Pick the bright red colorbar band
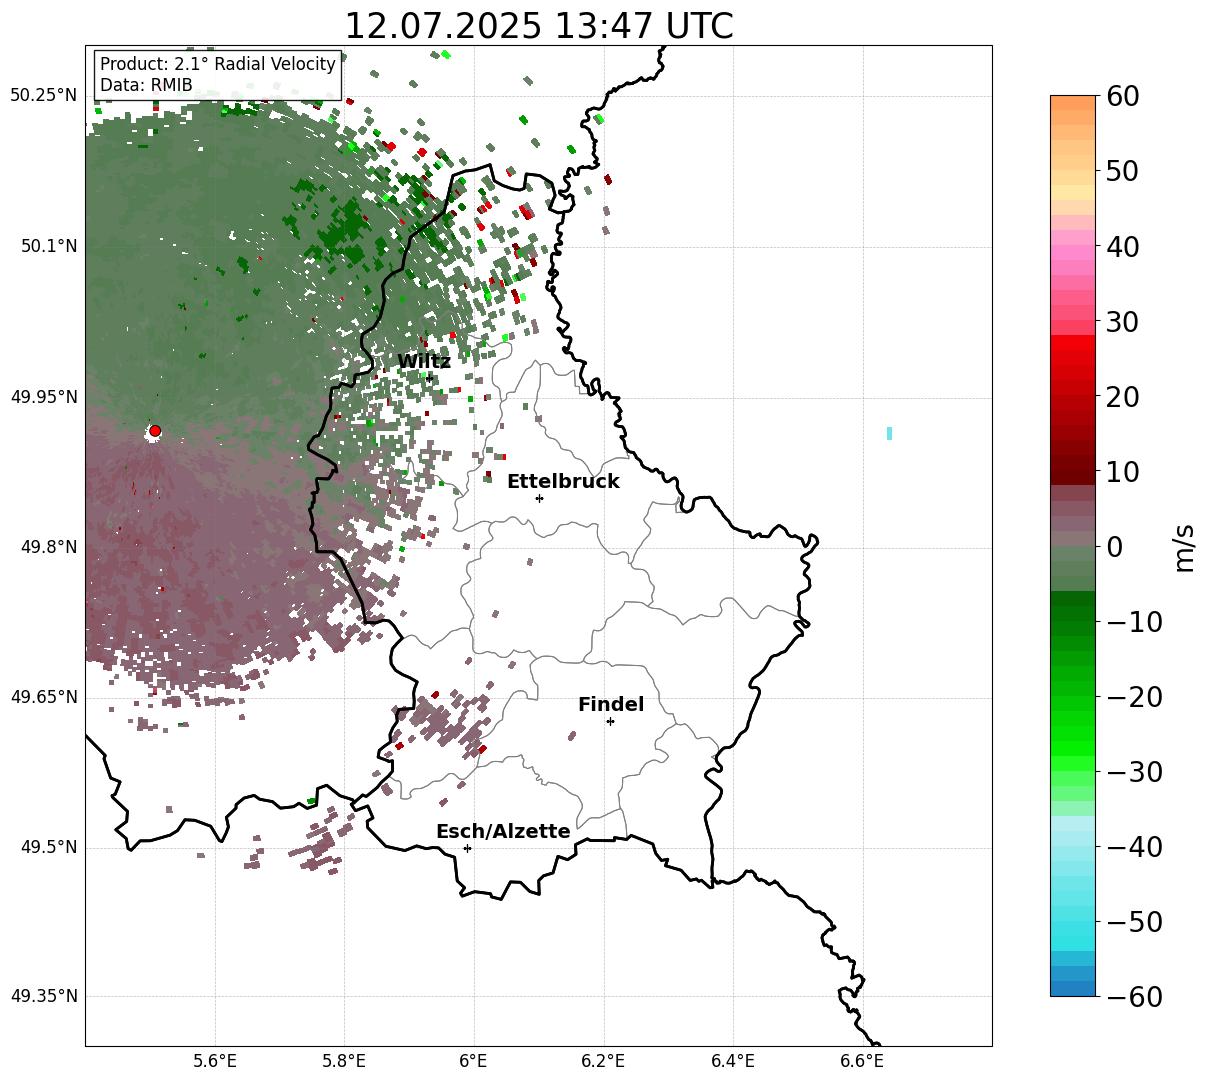This screenshot has width=1207, height=1081. coord(1073,343)
